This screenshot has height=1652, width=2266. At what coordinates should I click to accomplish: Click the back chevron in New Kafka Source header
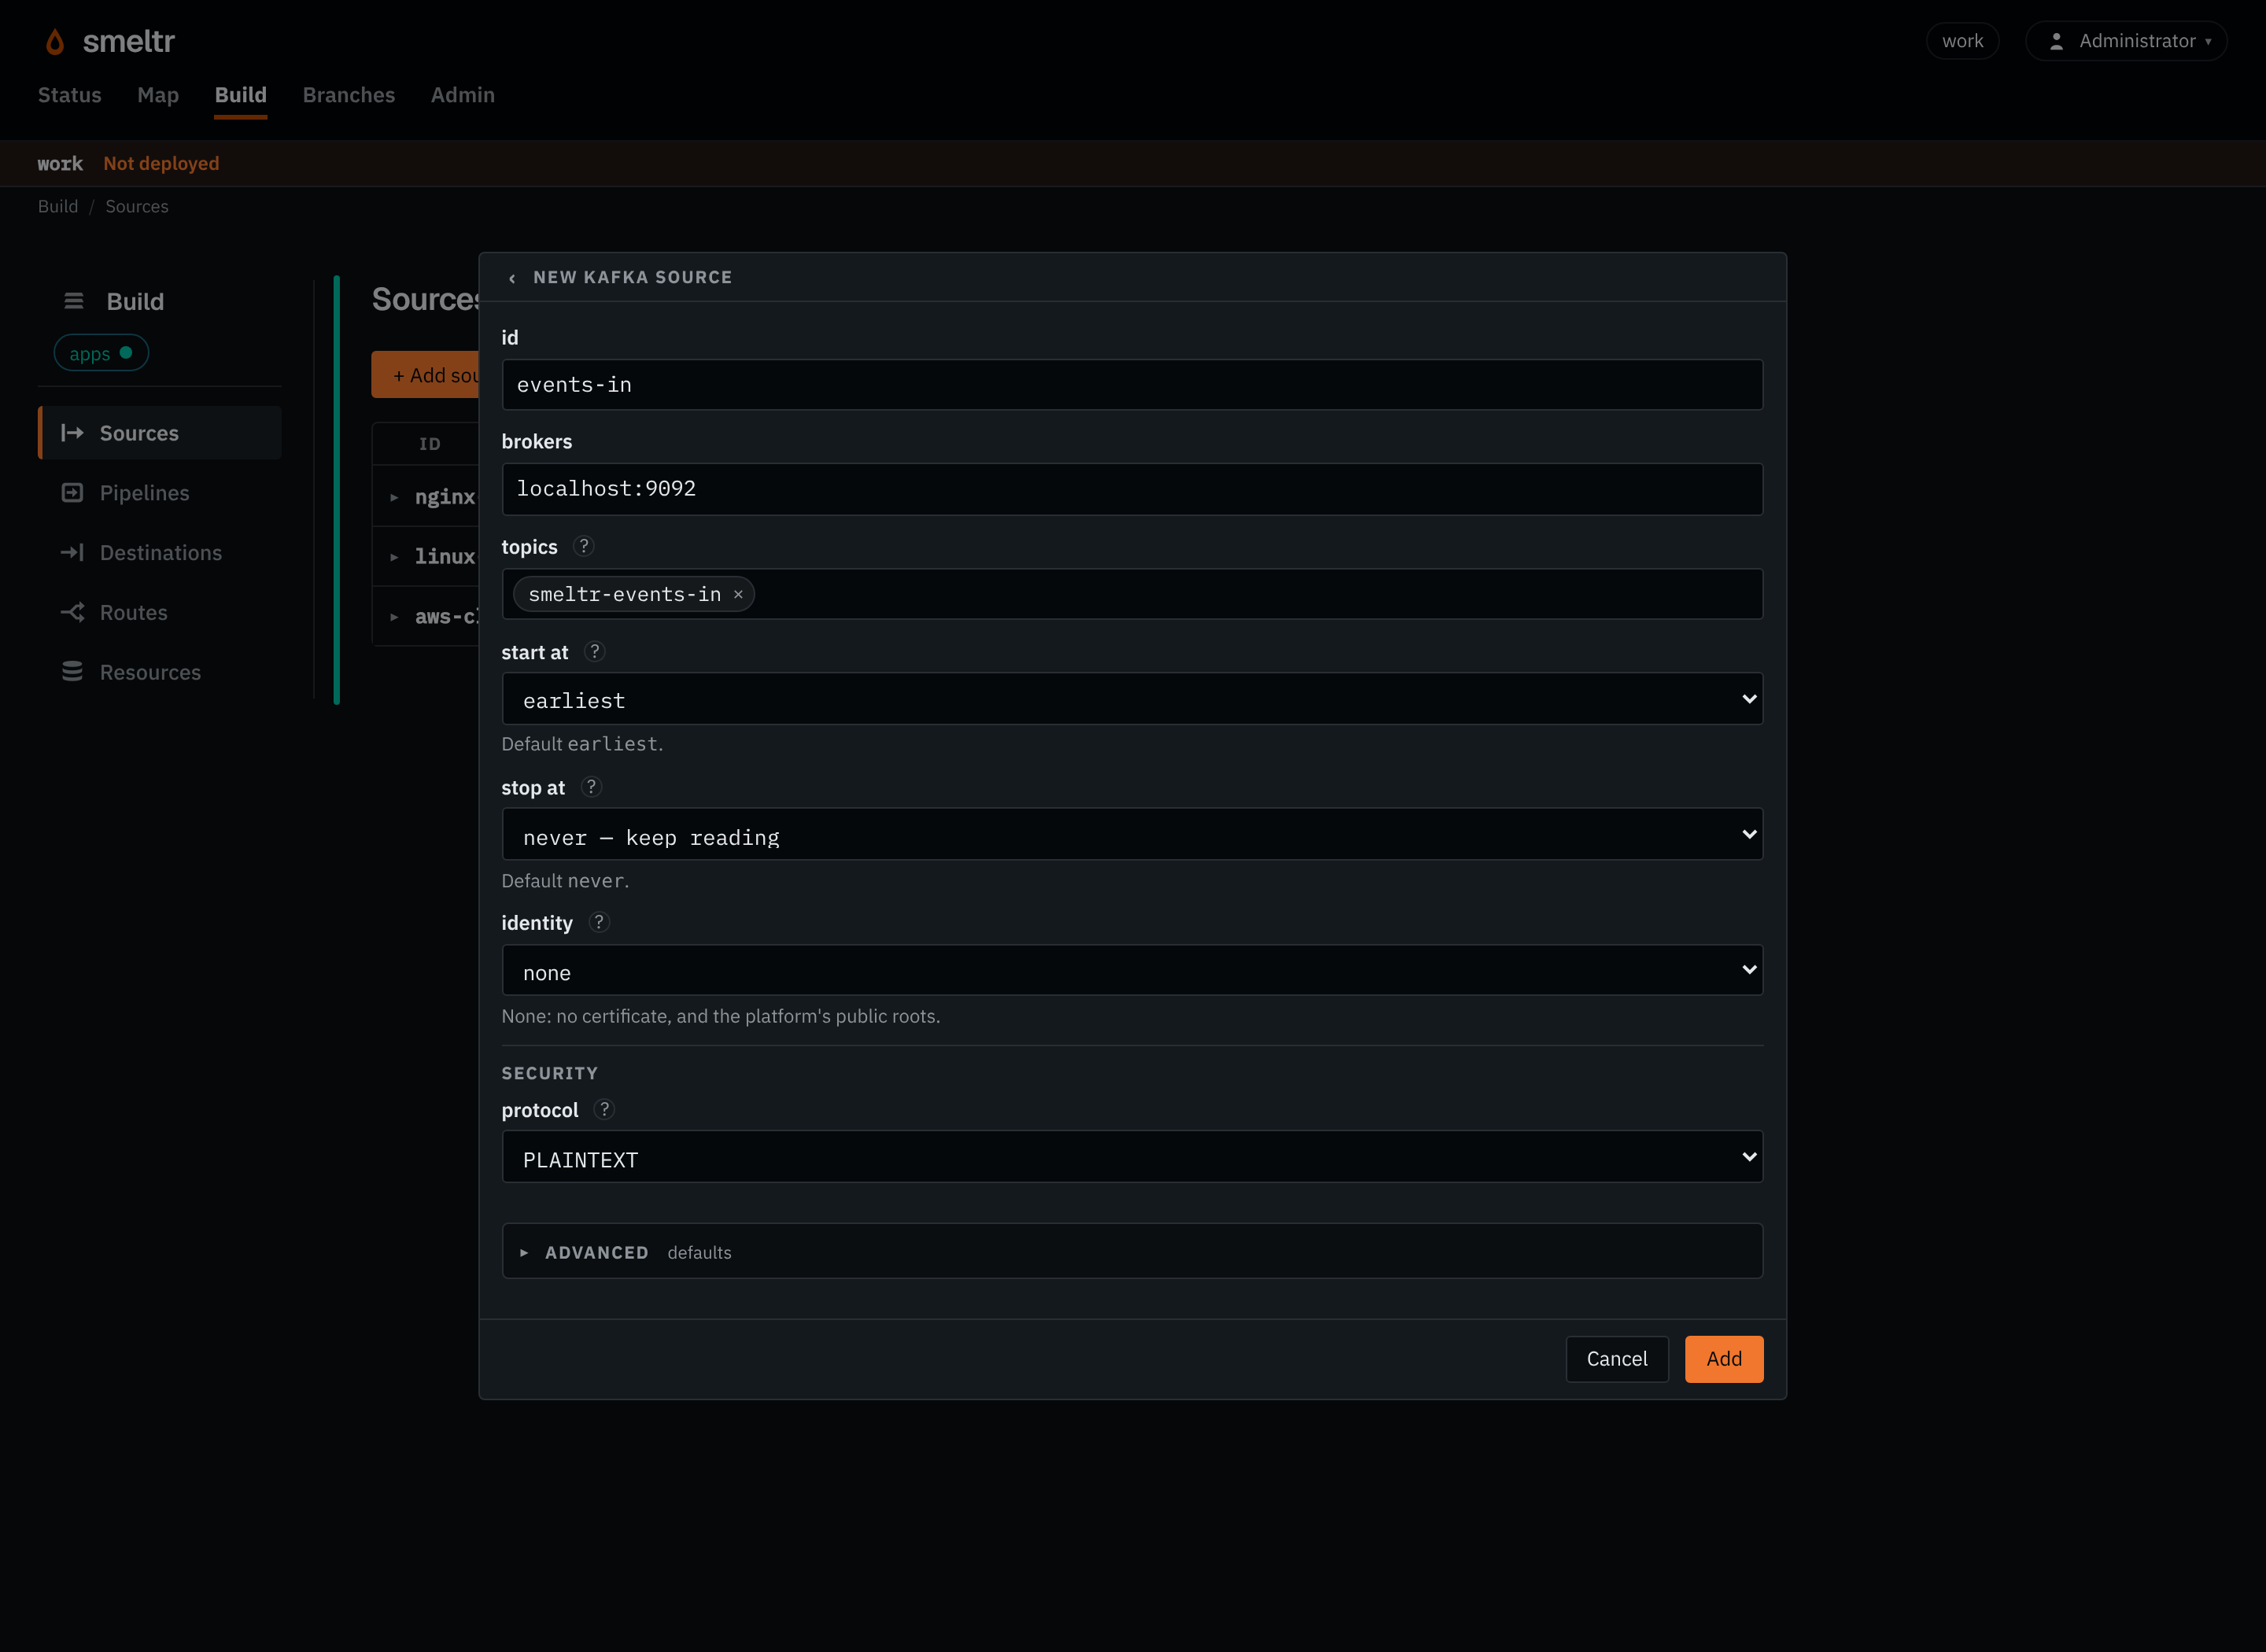pos(512,278)
